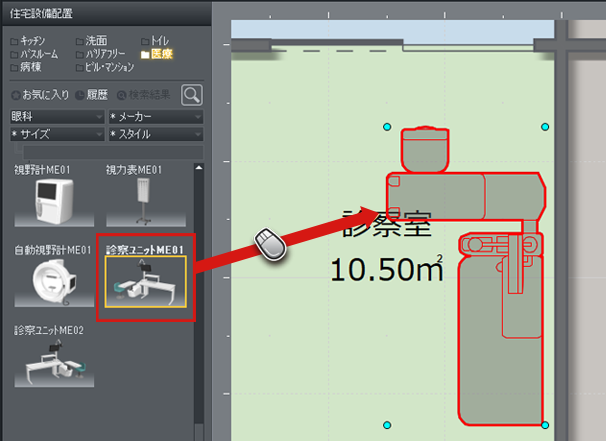
Task: Select the バスルーム category folder
Action: coord(38,54)
